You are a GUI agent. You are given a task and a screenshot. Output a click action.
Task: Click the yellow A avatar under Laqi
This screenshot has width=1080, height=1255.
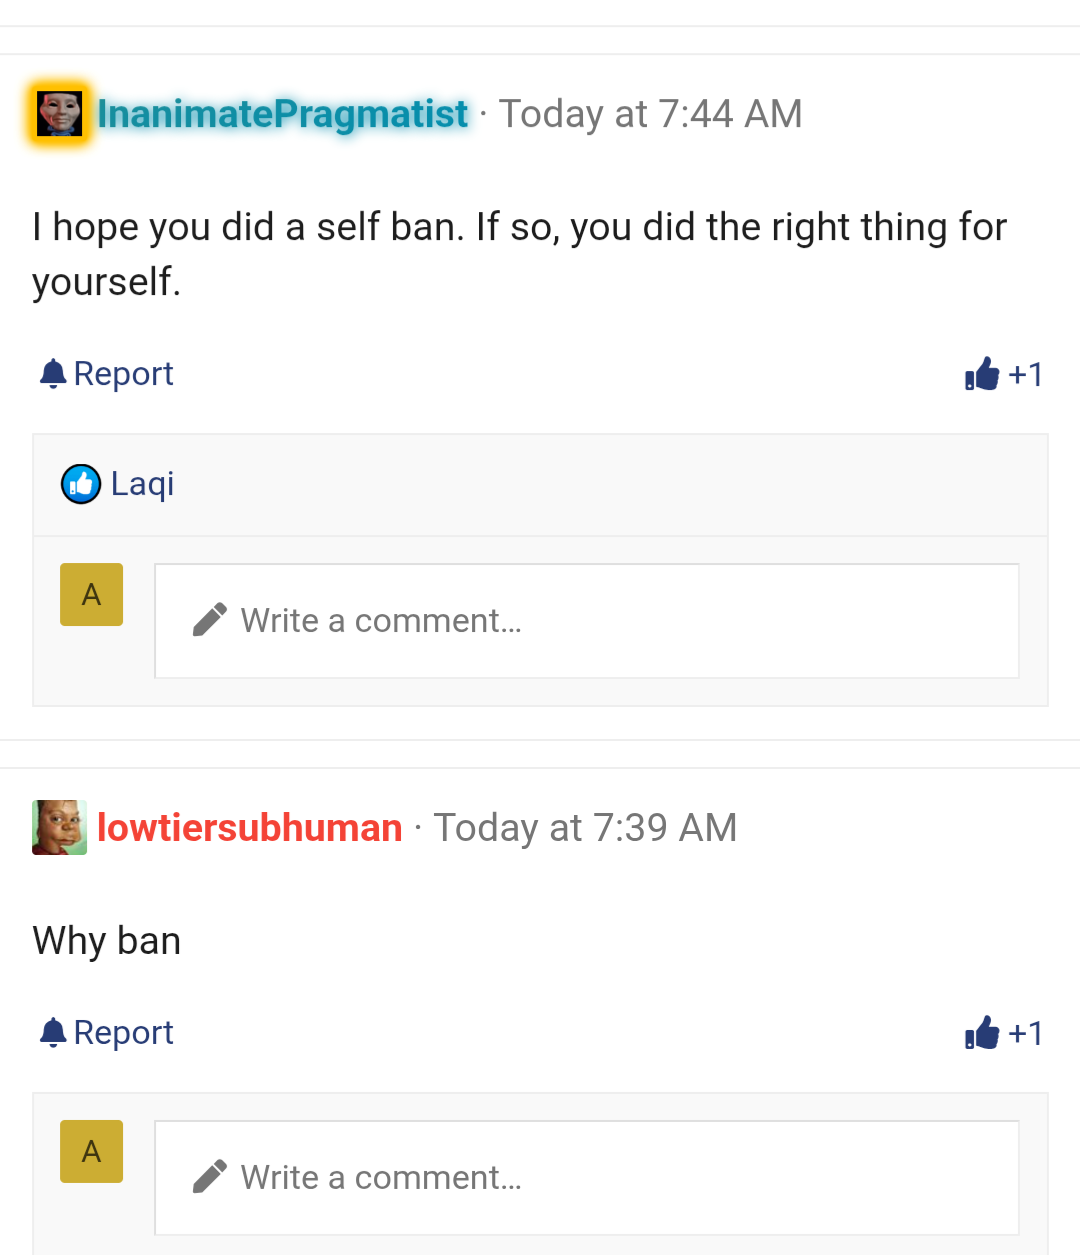[91, 594]
